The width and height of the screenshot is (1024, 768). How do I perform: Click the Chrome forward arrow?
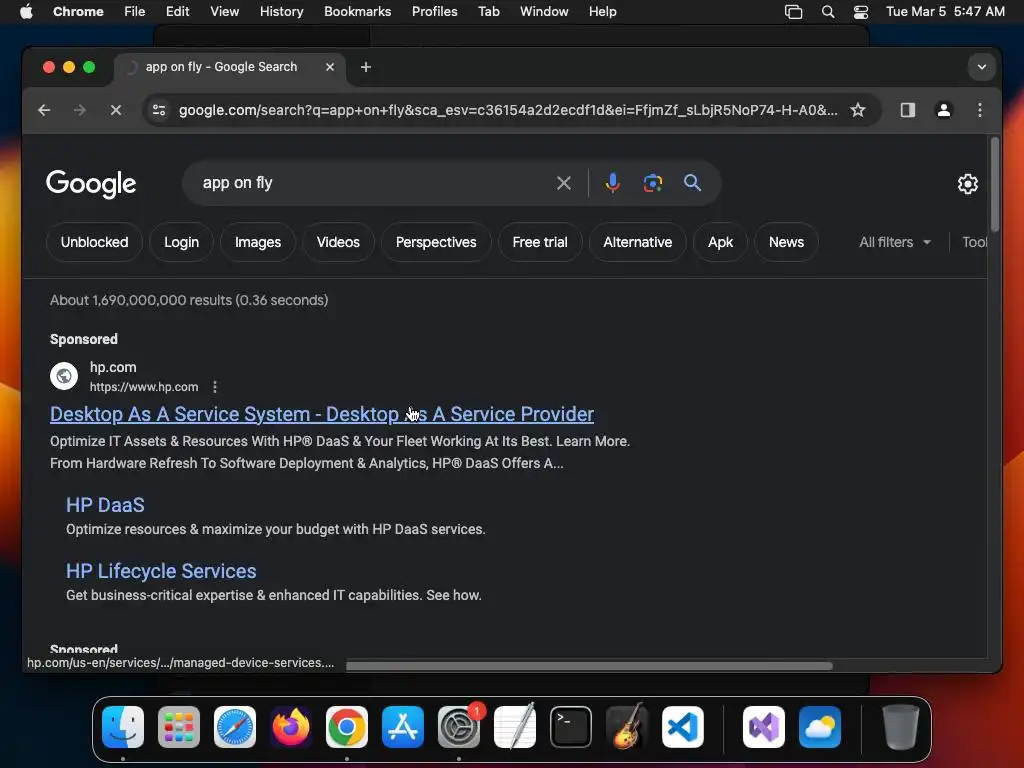click(x=80, y=110)
